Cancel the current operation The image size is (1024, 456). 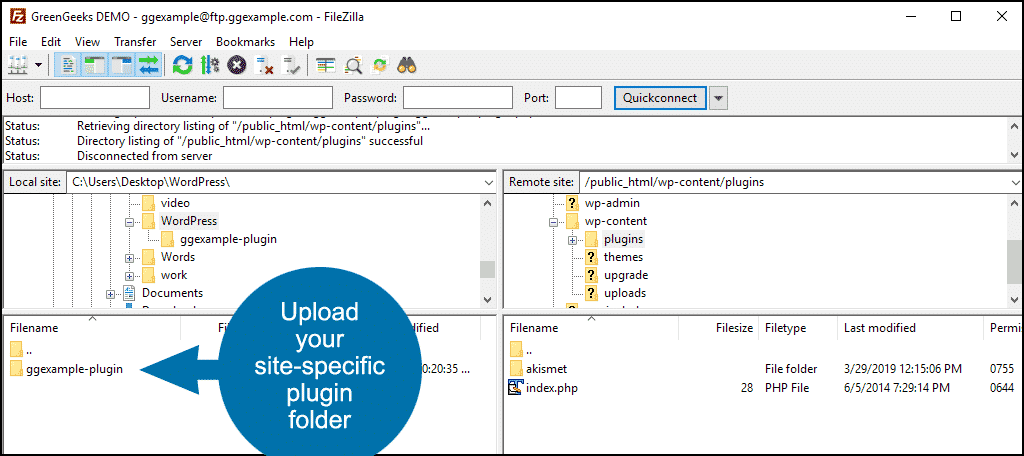pos(236,65)
